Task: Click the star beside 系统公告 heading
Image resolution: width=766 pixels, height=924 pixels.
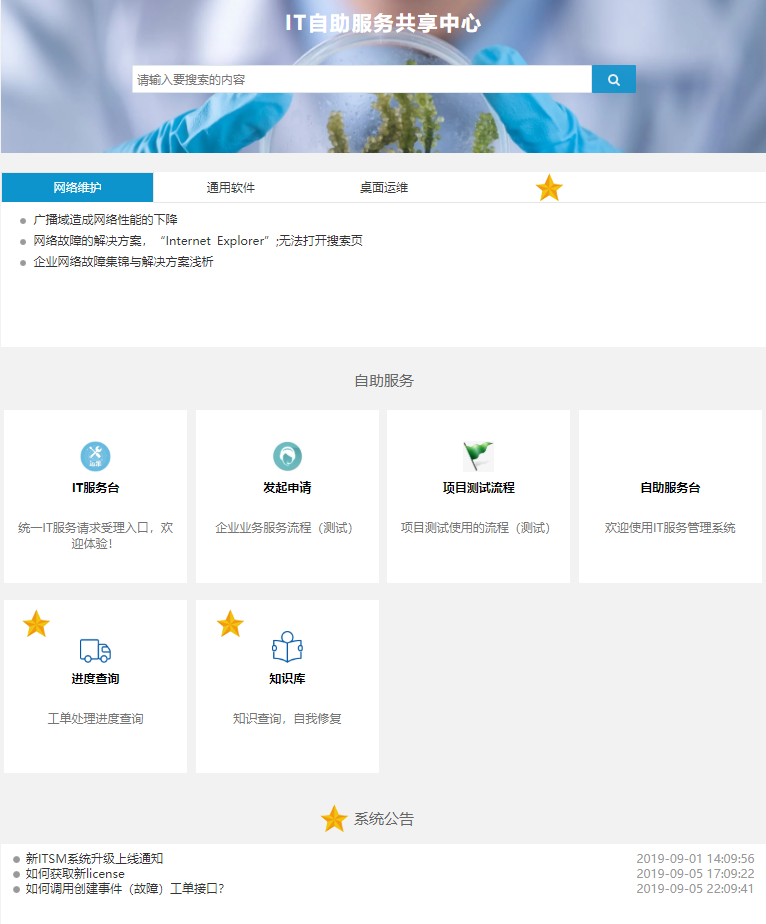Action: click(334, 819)
